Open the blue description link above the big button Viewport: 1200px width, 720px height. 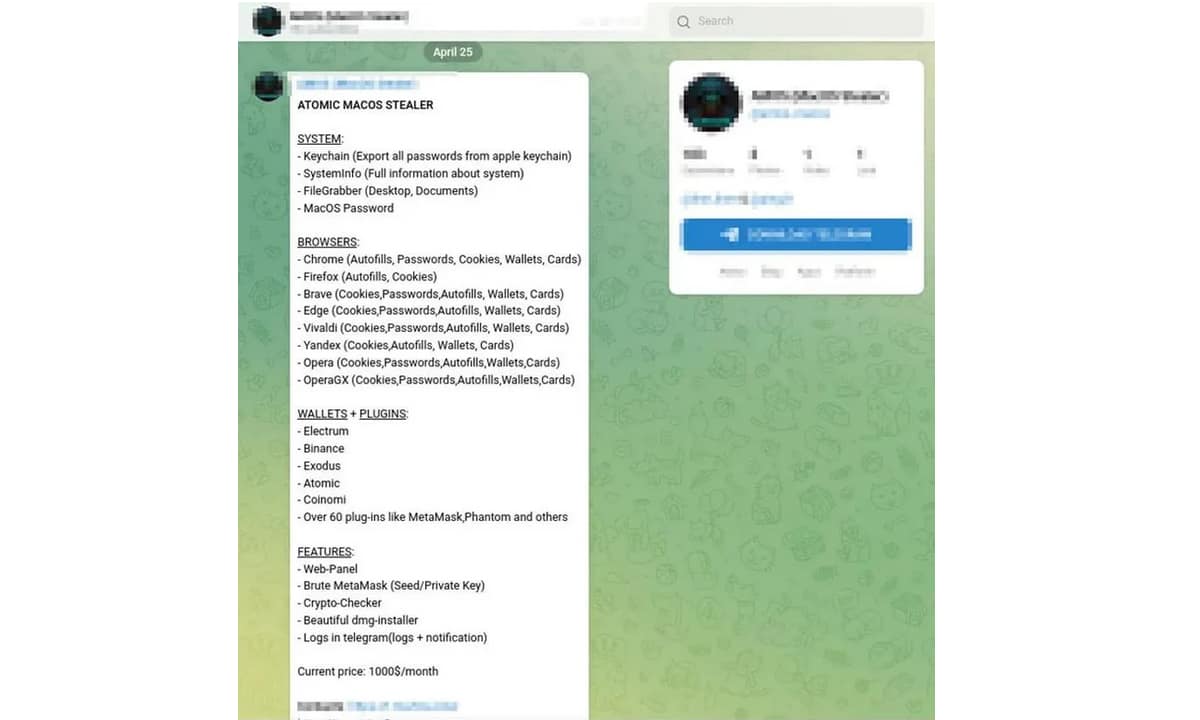point(737,199)
